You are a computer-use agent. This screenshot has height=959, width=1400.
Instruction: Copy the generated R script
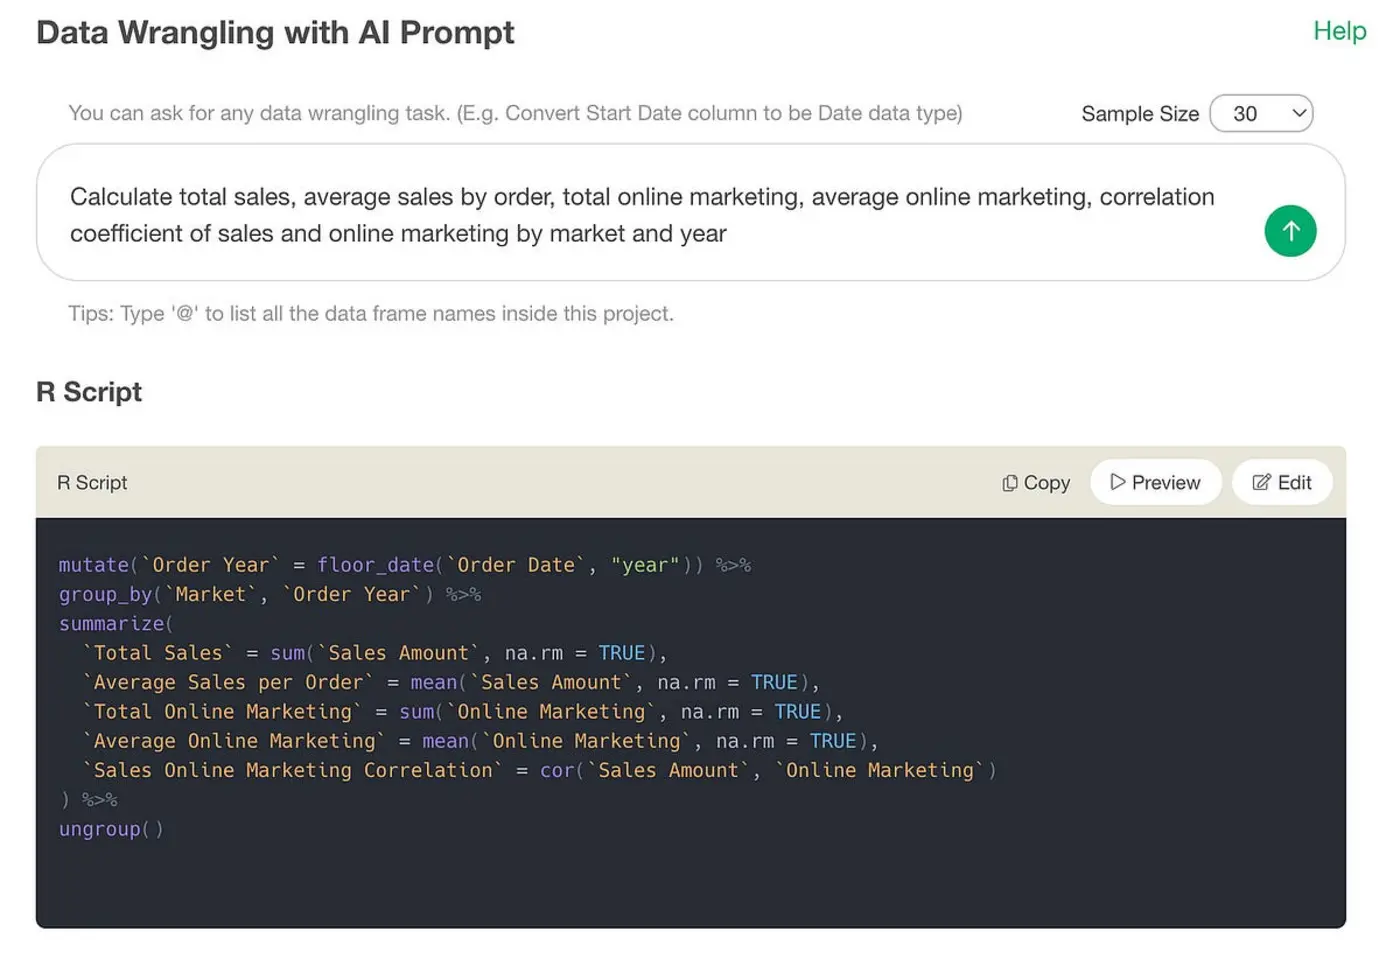(1035, 482)
